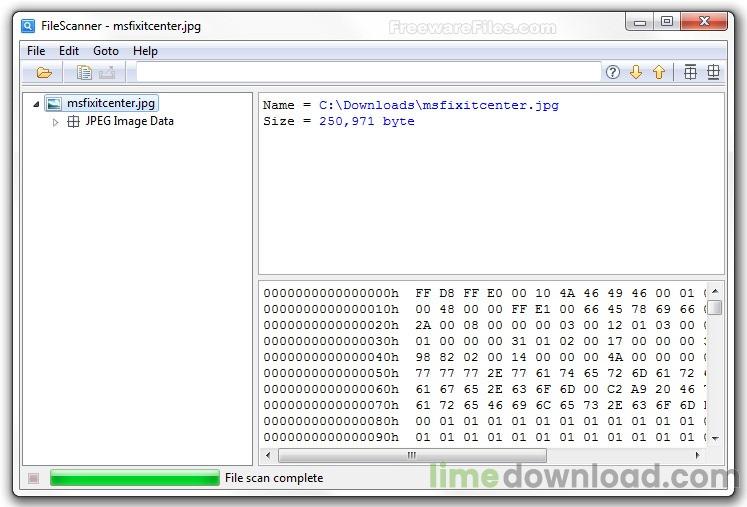Click the hex view scroll down arrow
Screen dimensions: 747x507
tap(715, 438)
